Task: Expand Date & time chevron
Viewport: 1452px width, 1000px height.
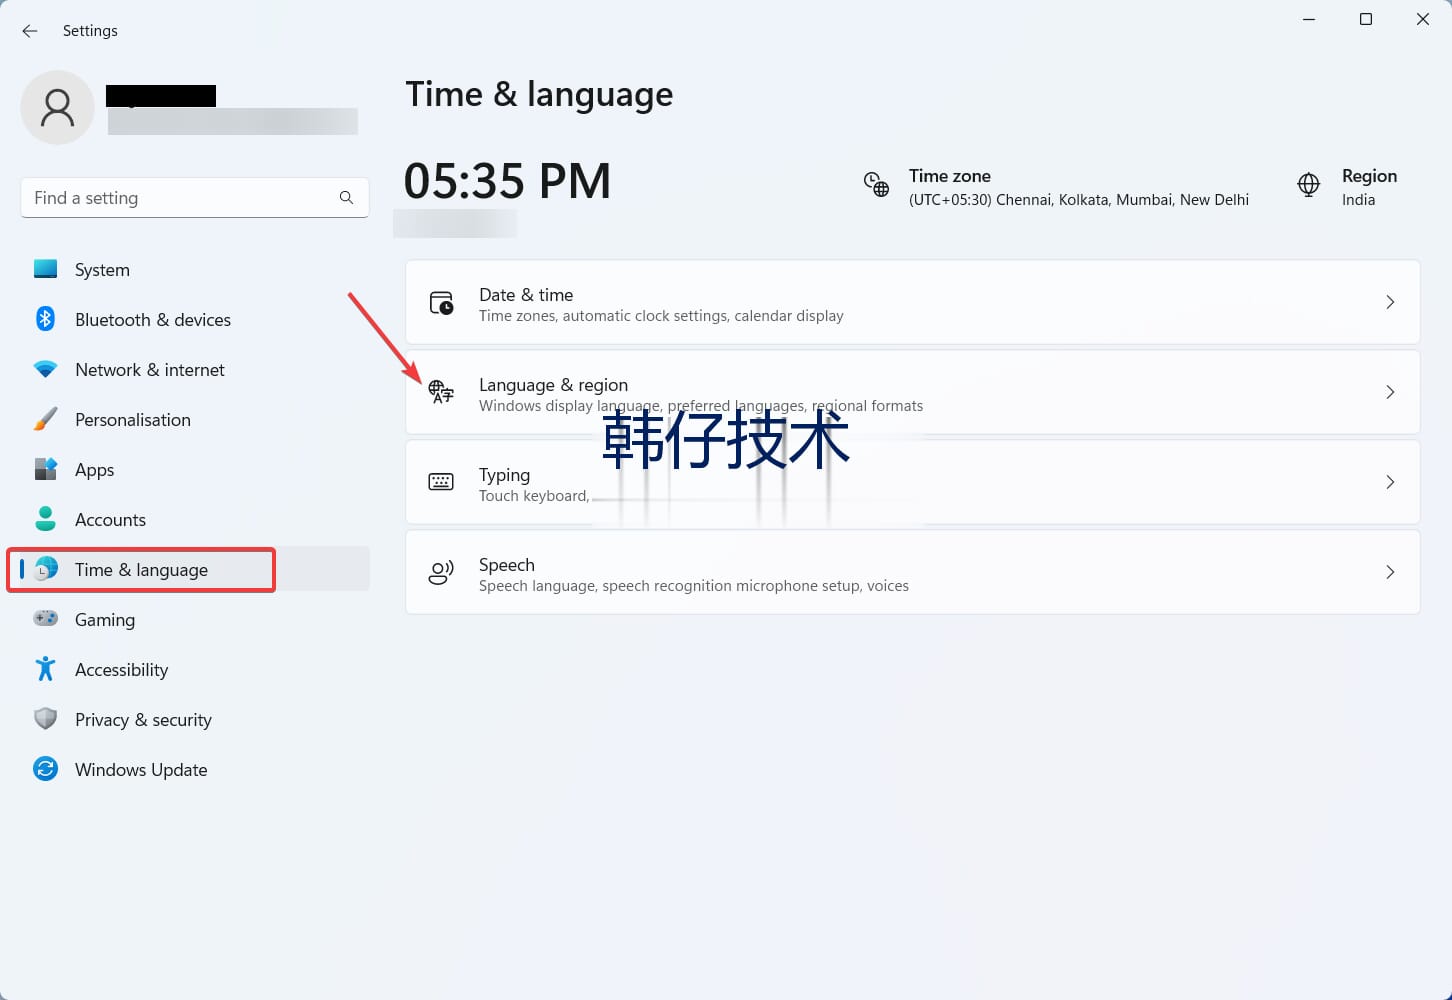Action: click(x=1390, y=302)
